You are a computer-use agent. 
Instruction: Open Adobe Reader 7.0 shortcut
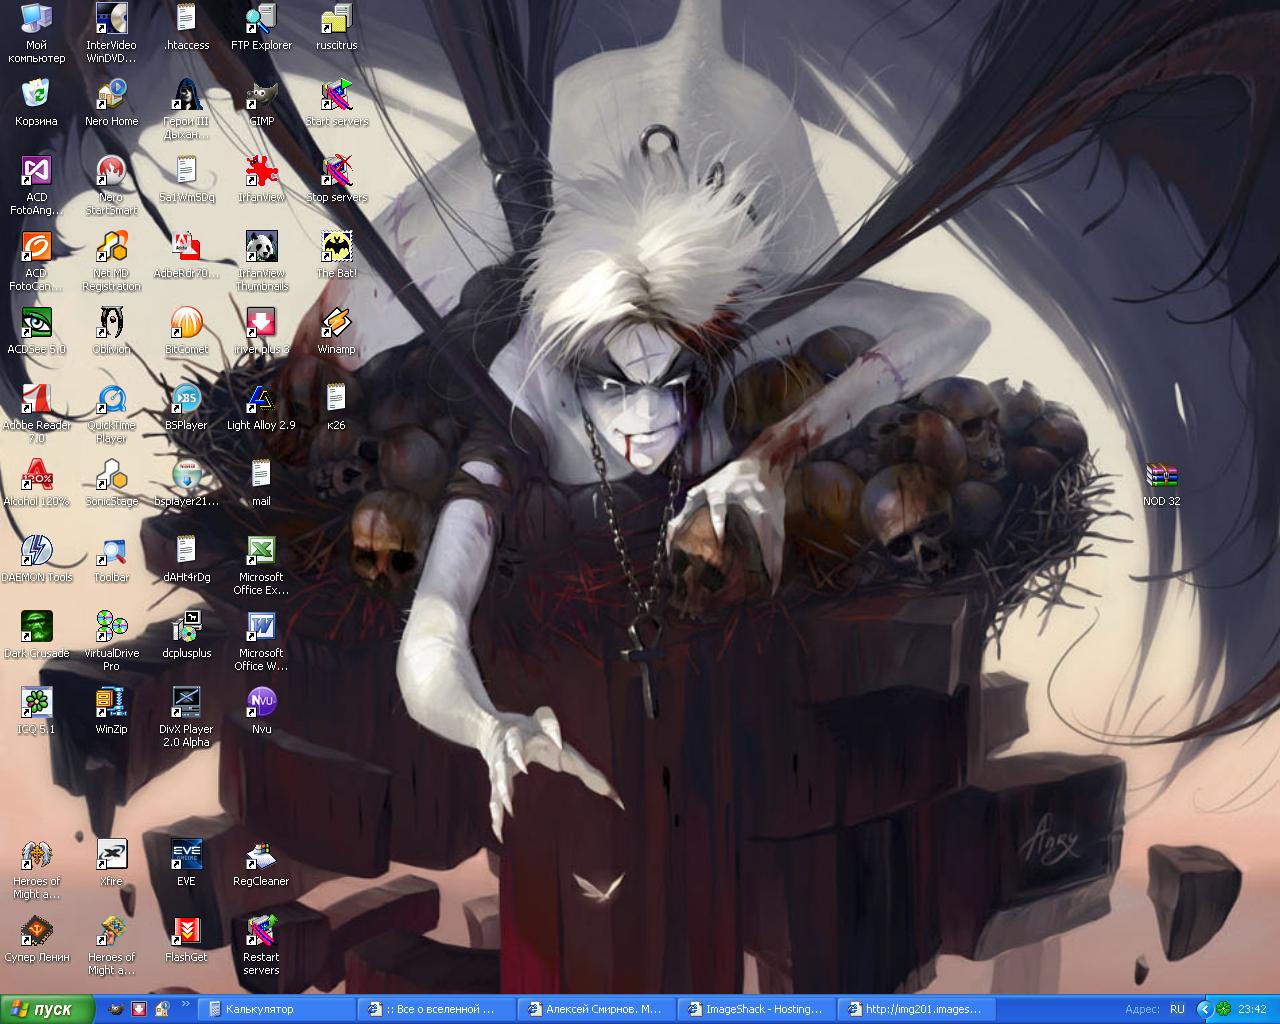point(36,413)
